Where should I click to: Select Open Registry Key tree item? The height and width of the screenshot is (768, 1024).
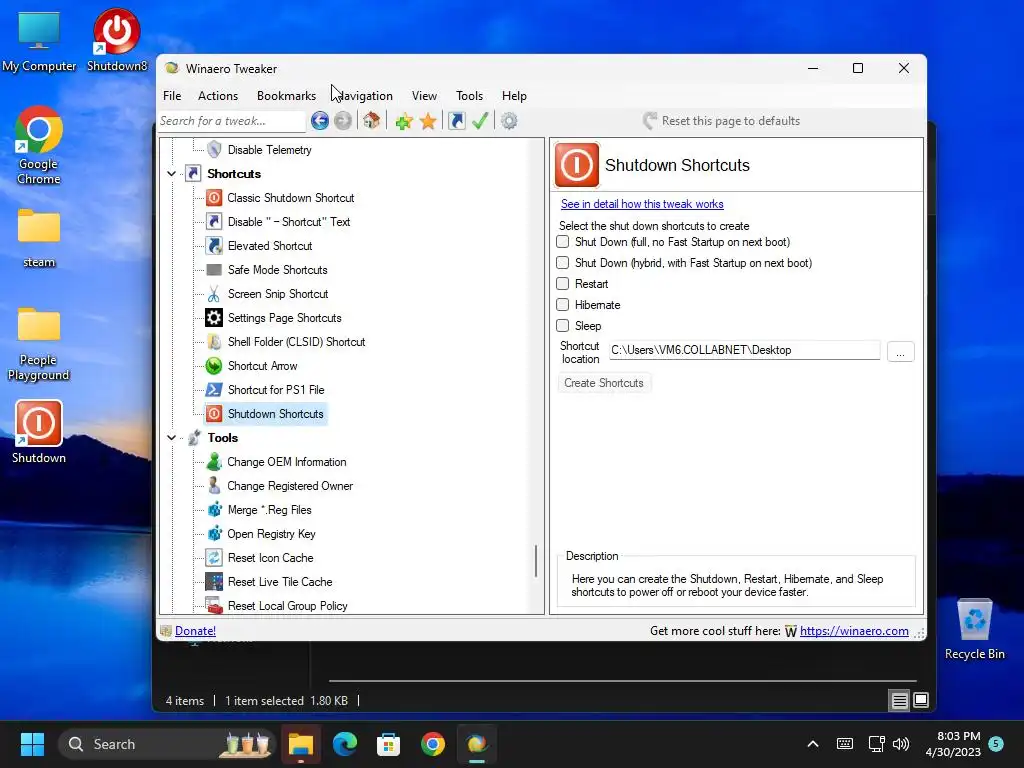[271, 534]
